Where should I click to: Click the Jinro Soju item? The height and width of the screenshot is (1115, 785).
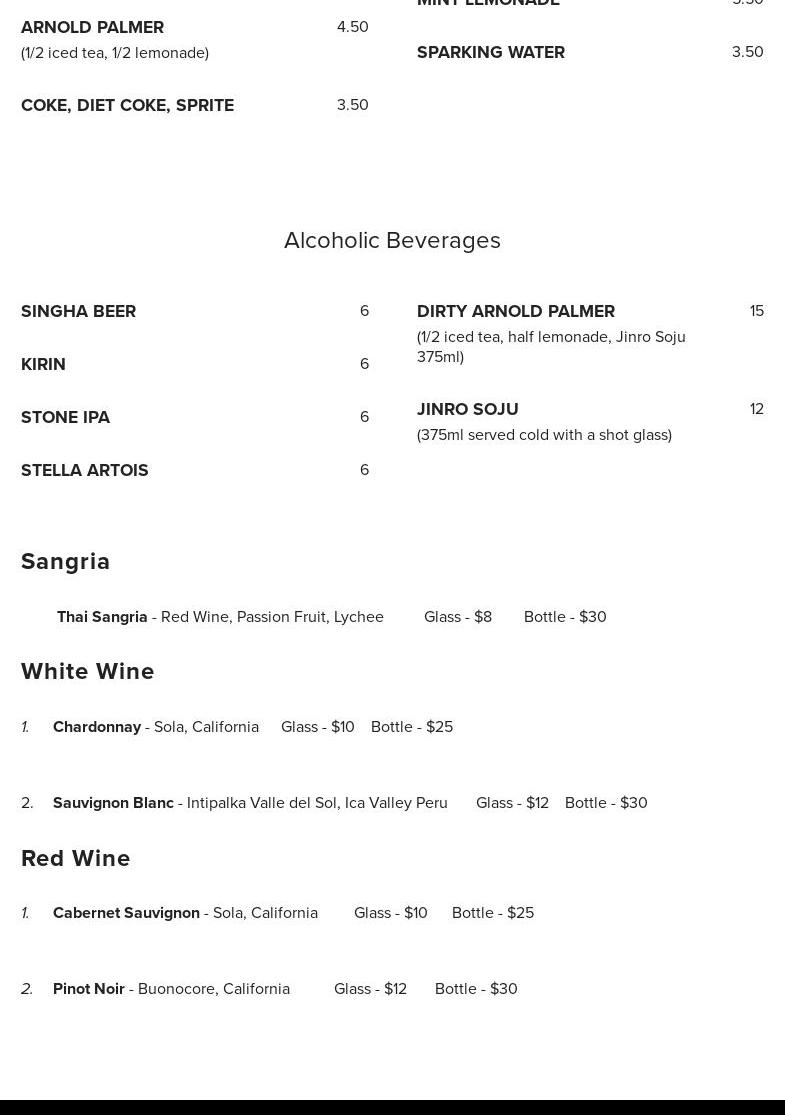467,409
